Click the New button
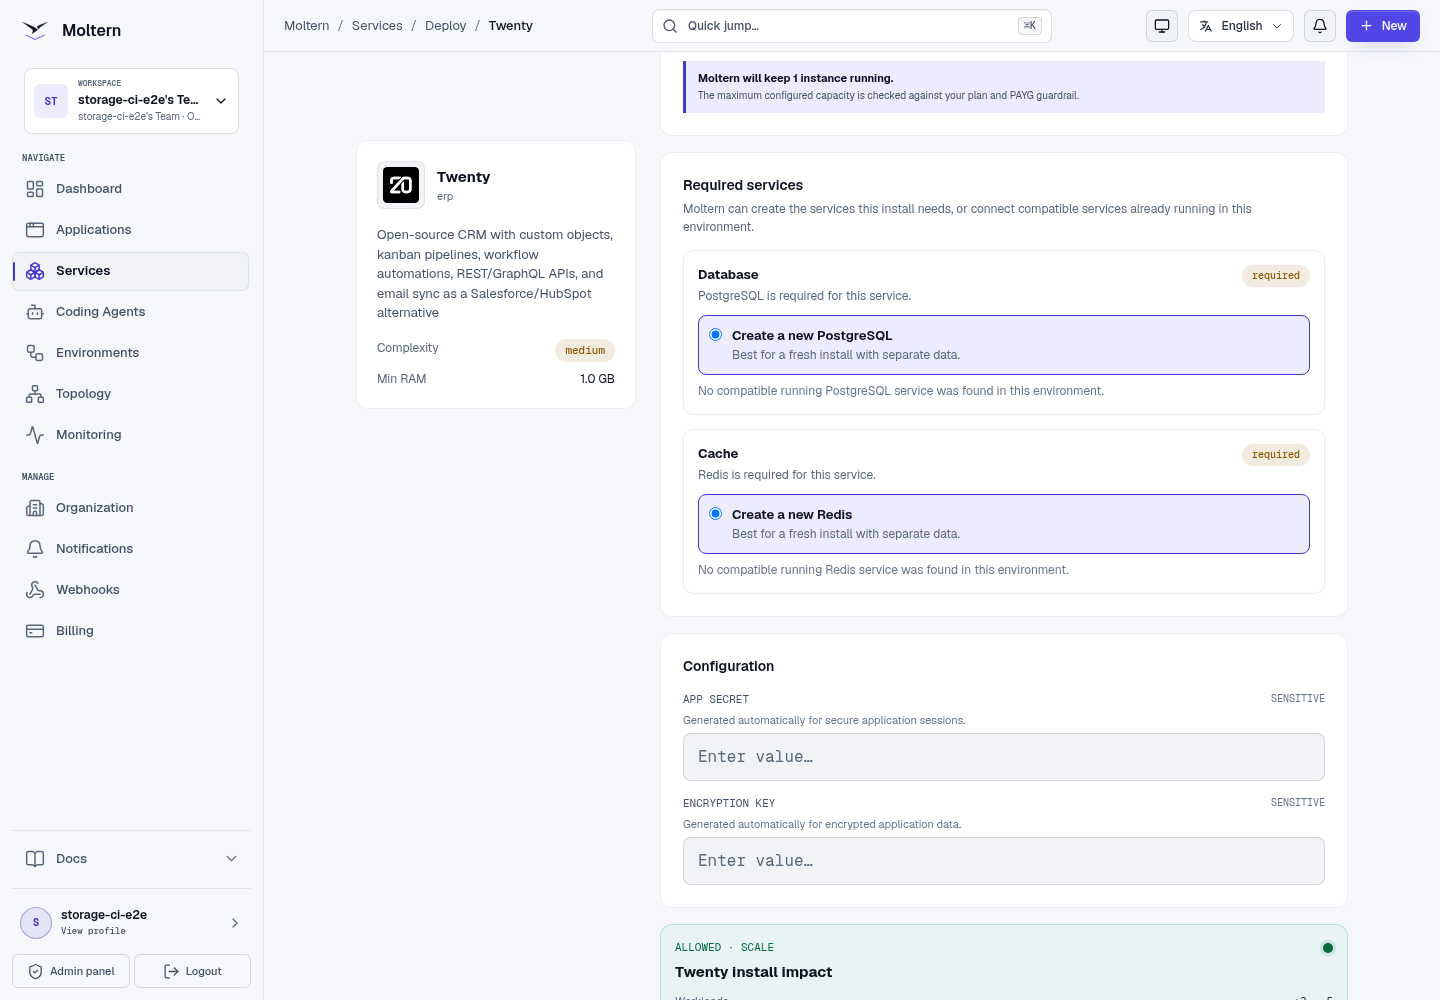1440x1000 pixels. [x=1383, y=26]
